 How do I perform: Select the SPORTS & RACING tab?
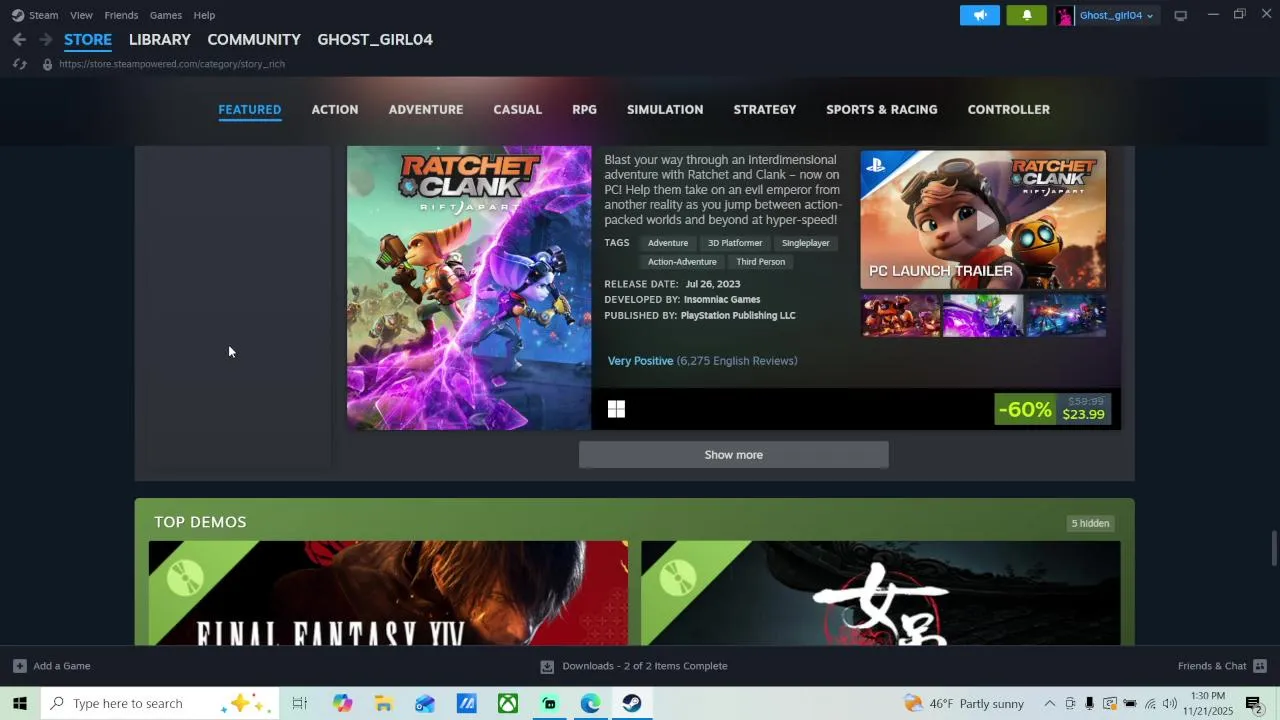[882, 109]
